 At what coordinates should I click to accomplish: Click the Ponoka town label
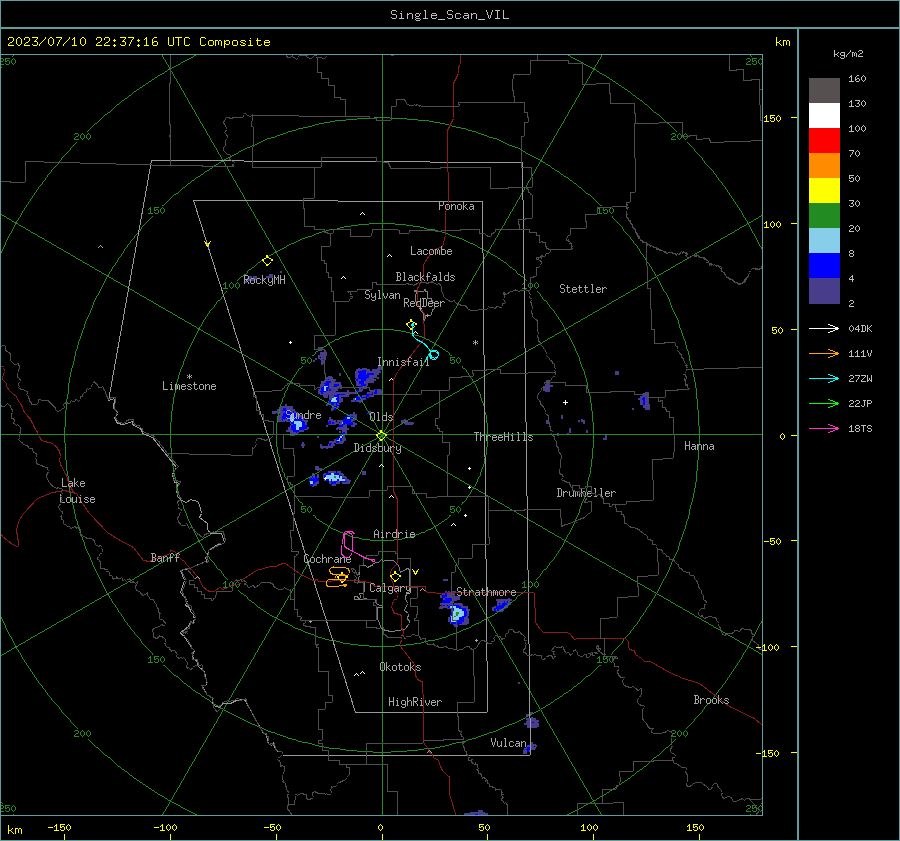456,206
